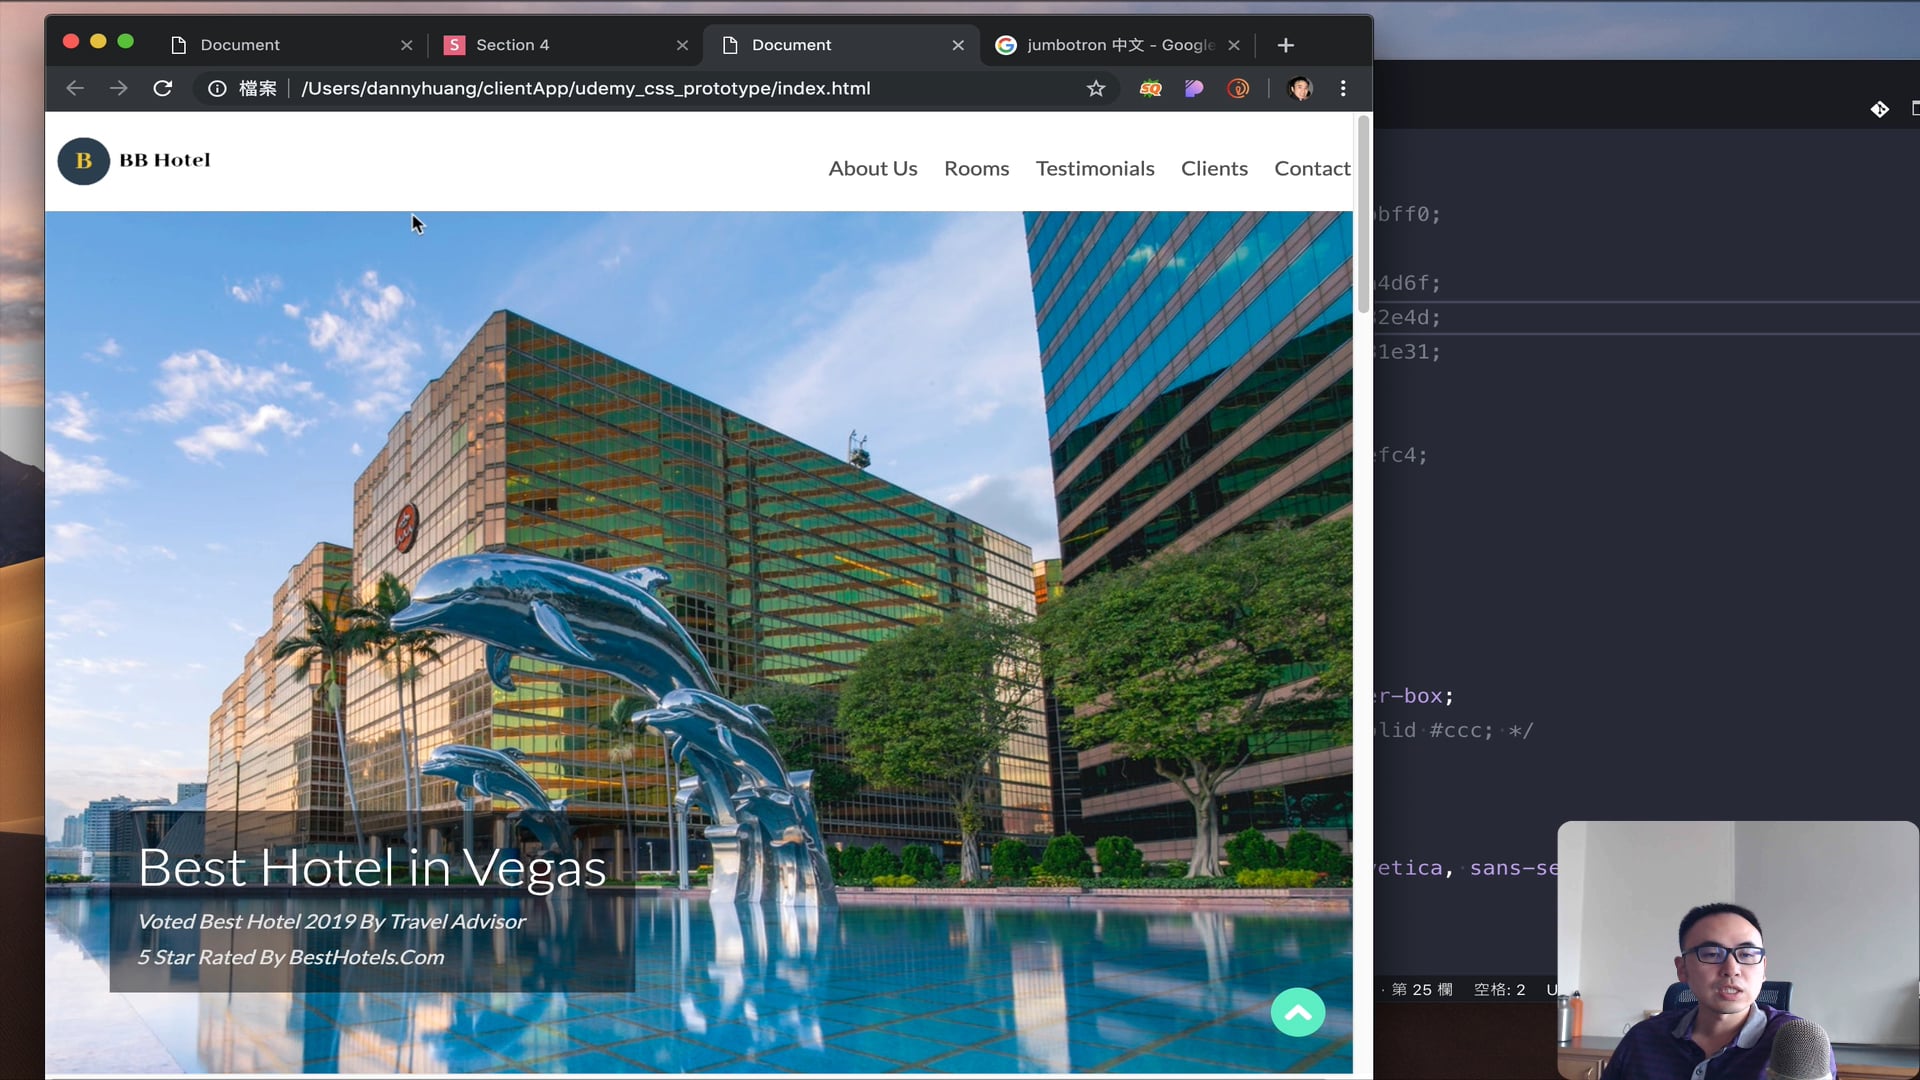Open the About Us nav link
1920x1080 pixels.
(x=872, y=168)
